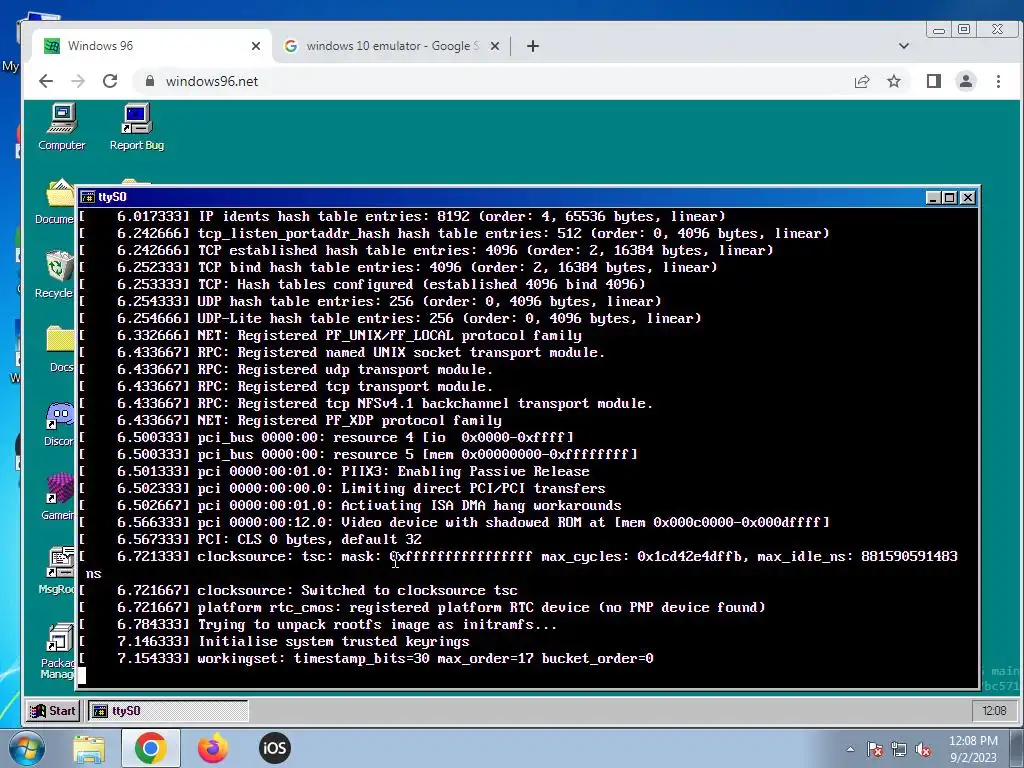The height and width of the screenshot is (768, 1024).
Task: Open the Documents folder icon on desktop
Action: coord(57,202)
